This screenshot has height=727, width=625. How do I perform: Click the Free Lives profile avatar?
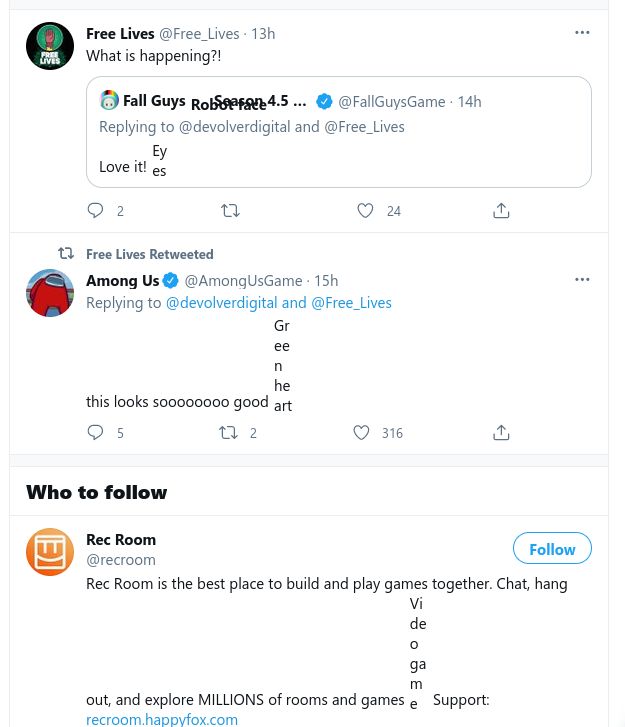50,46
